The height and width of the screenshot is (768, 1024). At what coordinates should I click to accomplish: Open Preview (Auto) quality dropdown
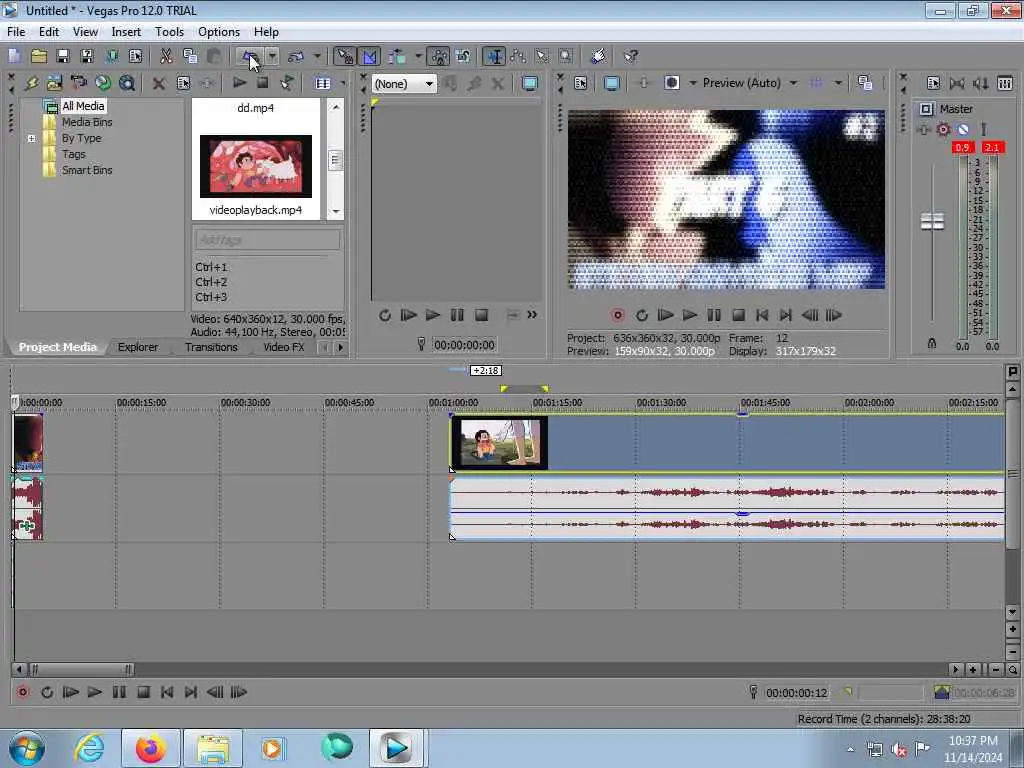point(793,83)
